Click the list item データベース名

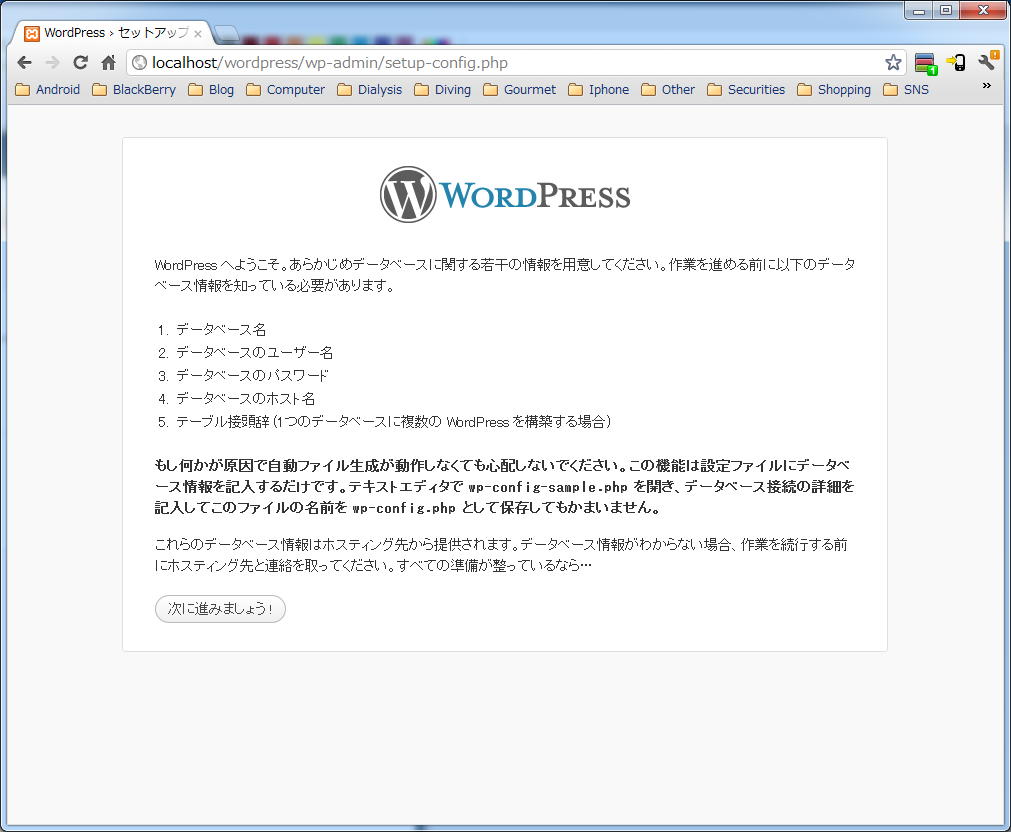click(221, 330)
